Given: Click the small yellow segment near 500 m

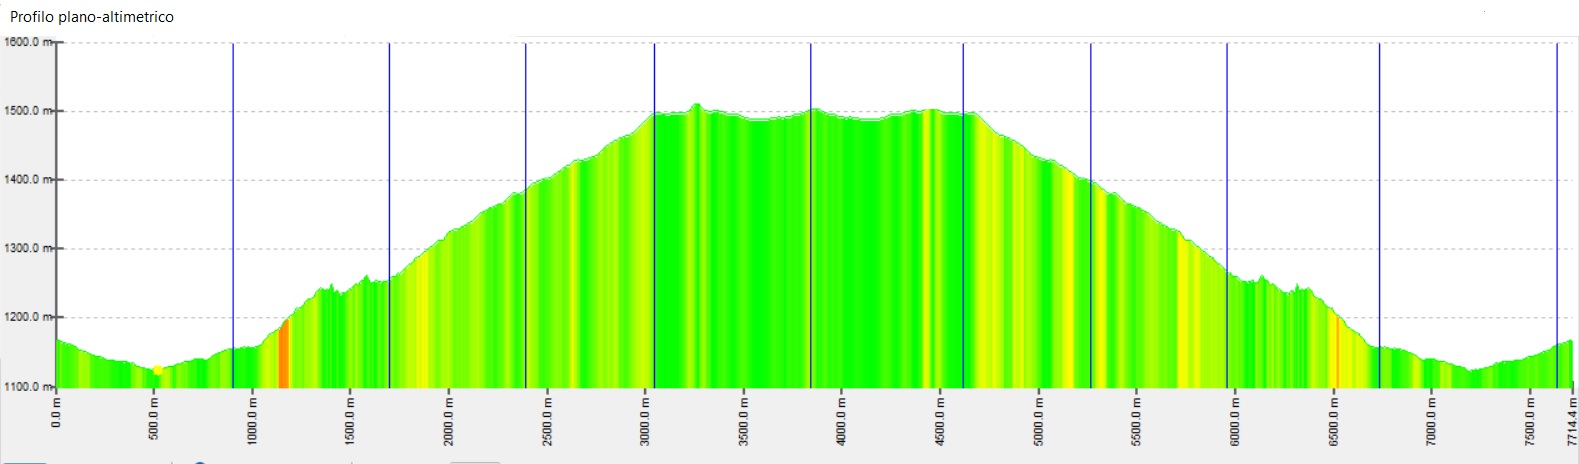Looking at the screenshot, I should coord(158,371).
